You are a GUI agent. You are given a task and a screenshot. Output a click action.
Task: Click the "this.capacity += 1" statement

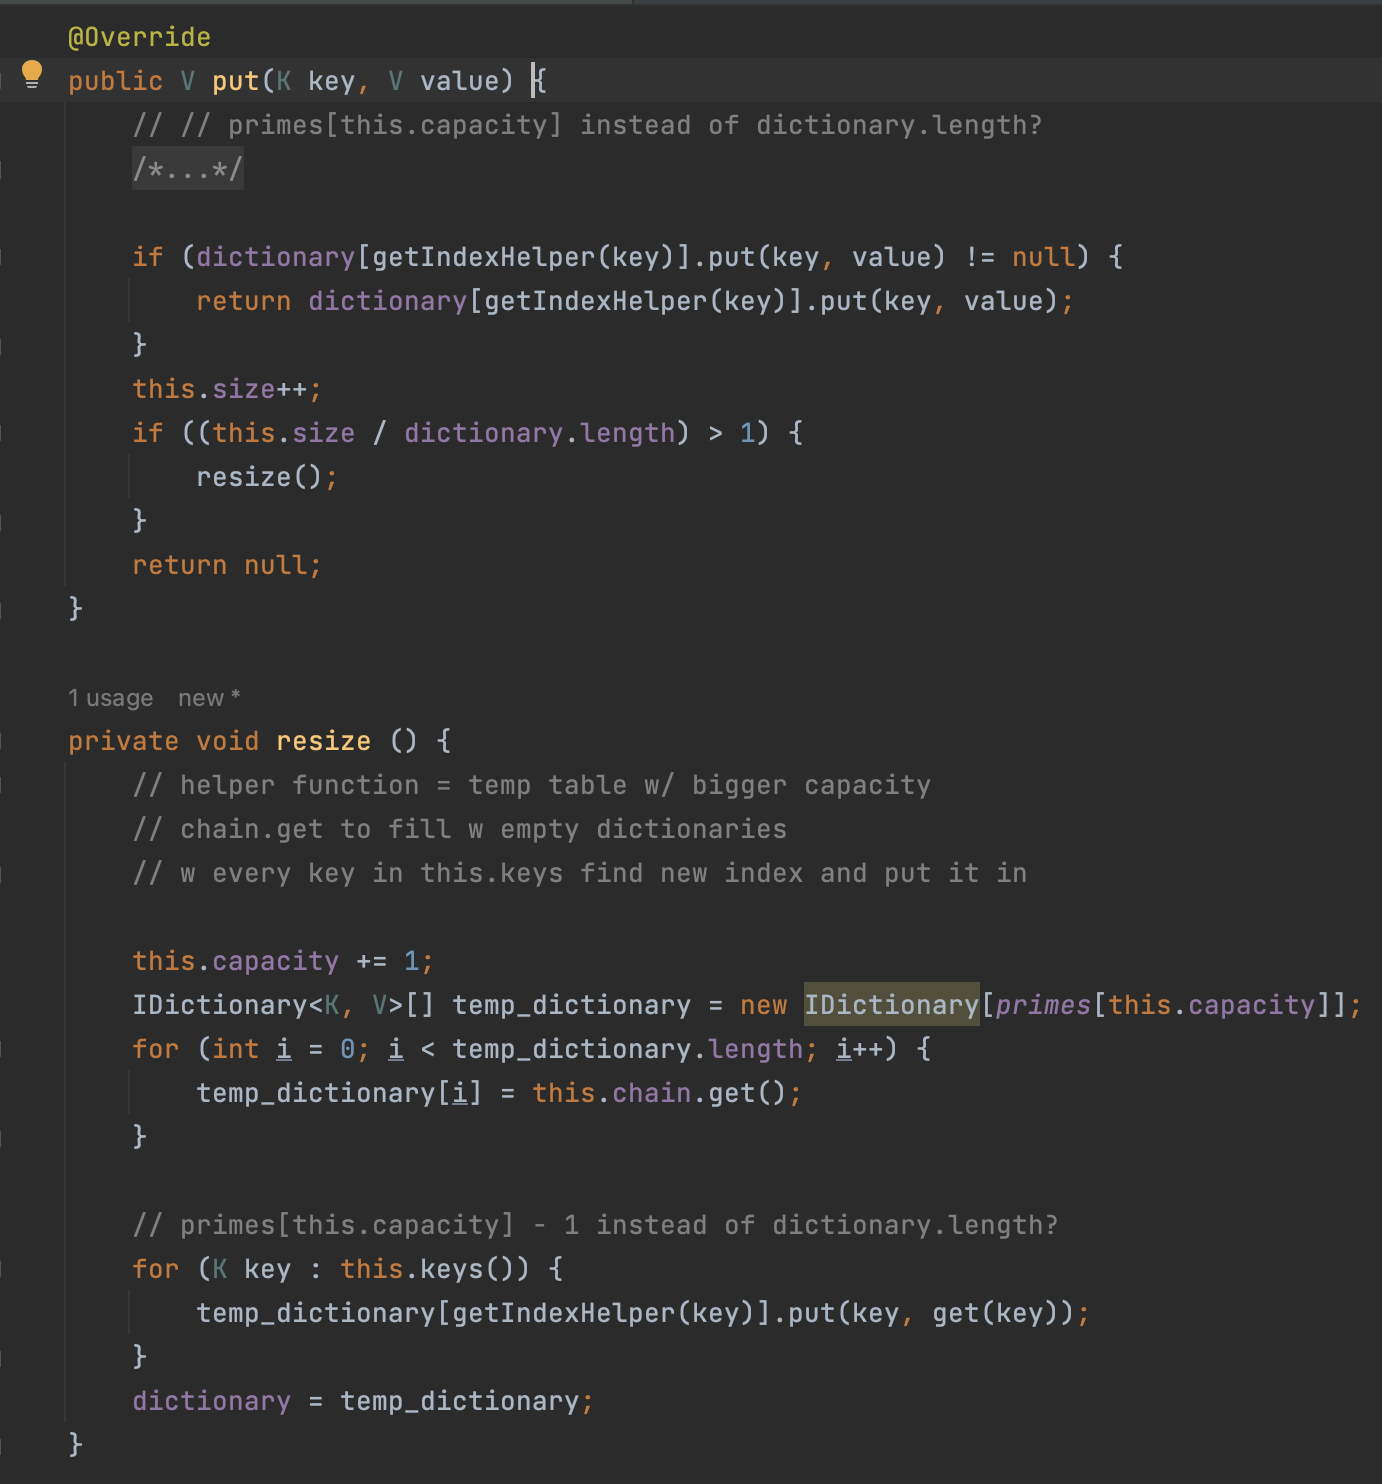click(282, 961)
